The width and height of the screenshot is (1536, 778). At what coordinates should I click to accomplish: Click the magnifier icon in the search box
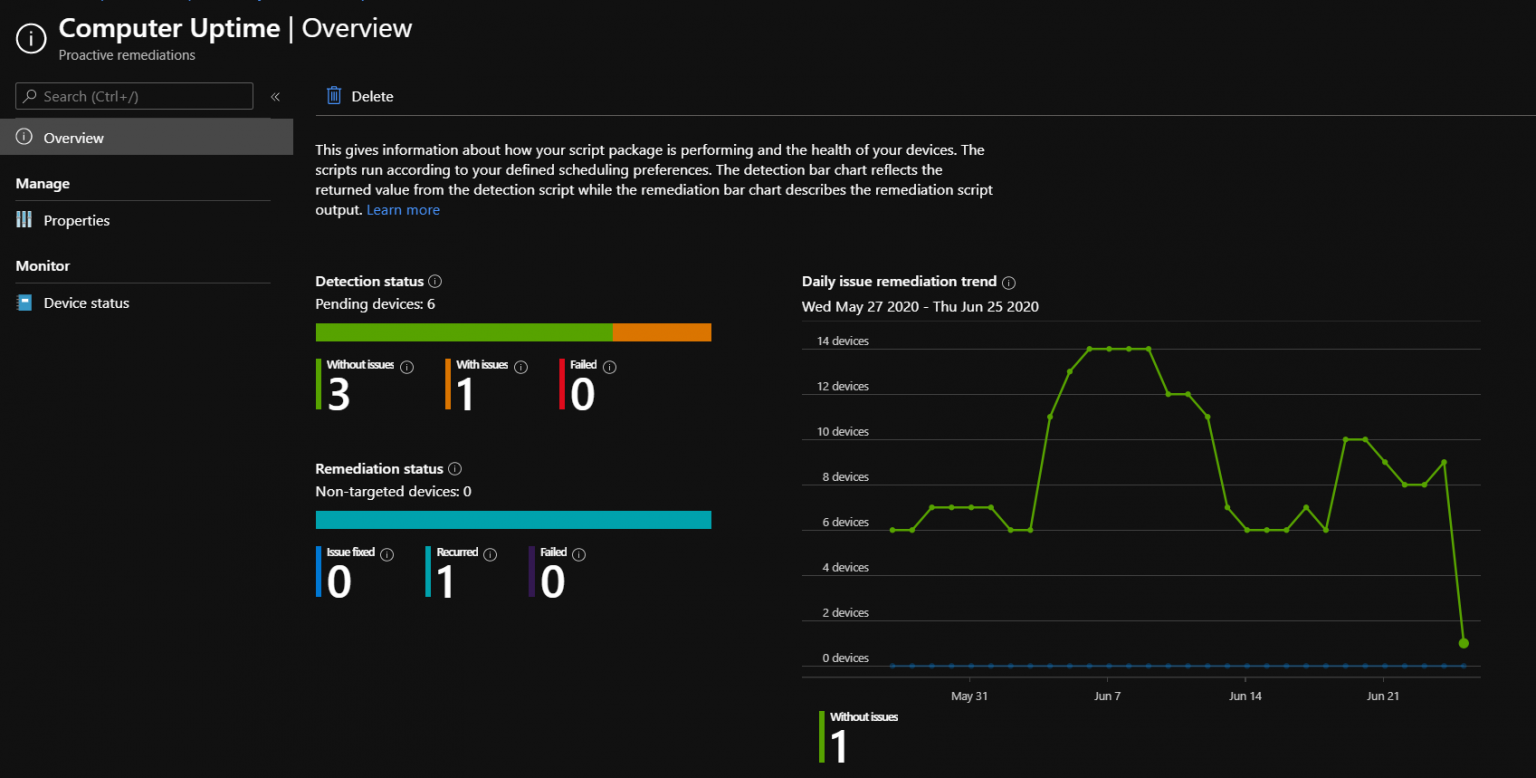pyautogui.click(x=30, y=96)
